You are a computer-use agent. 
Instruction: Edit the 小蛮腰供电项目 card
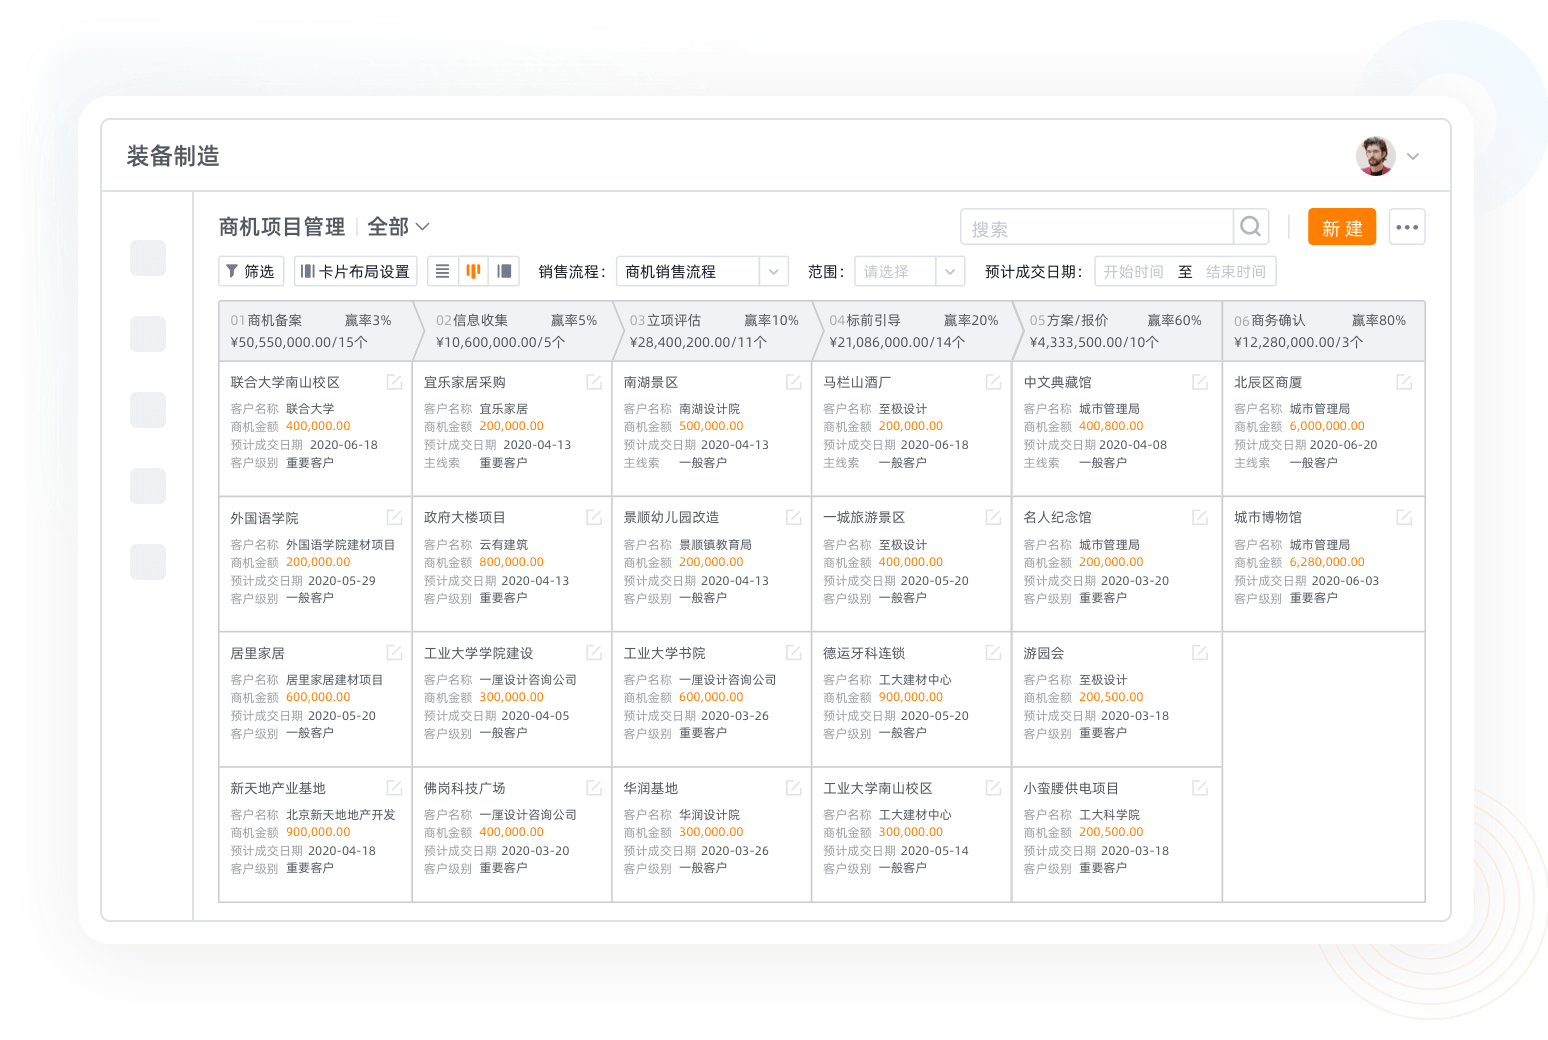click(x=1200, y=788)
